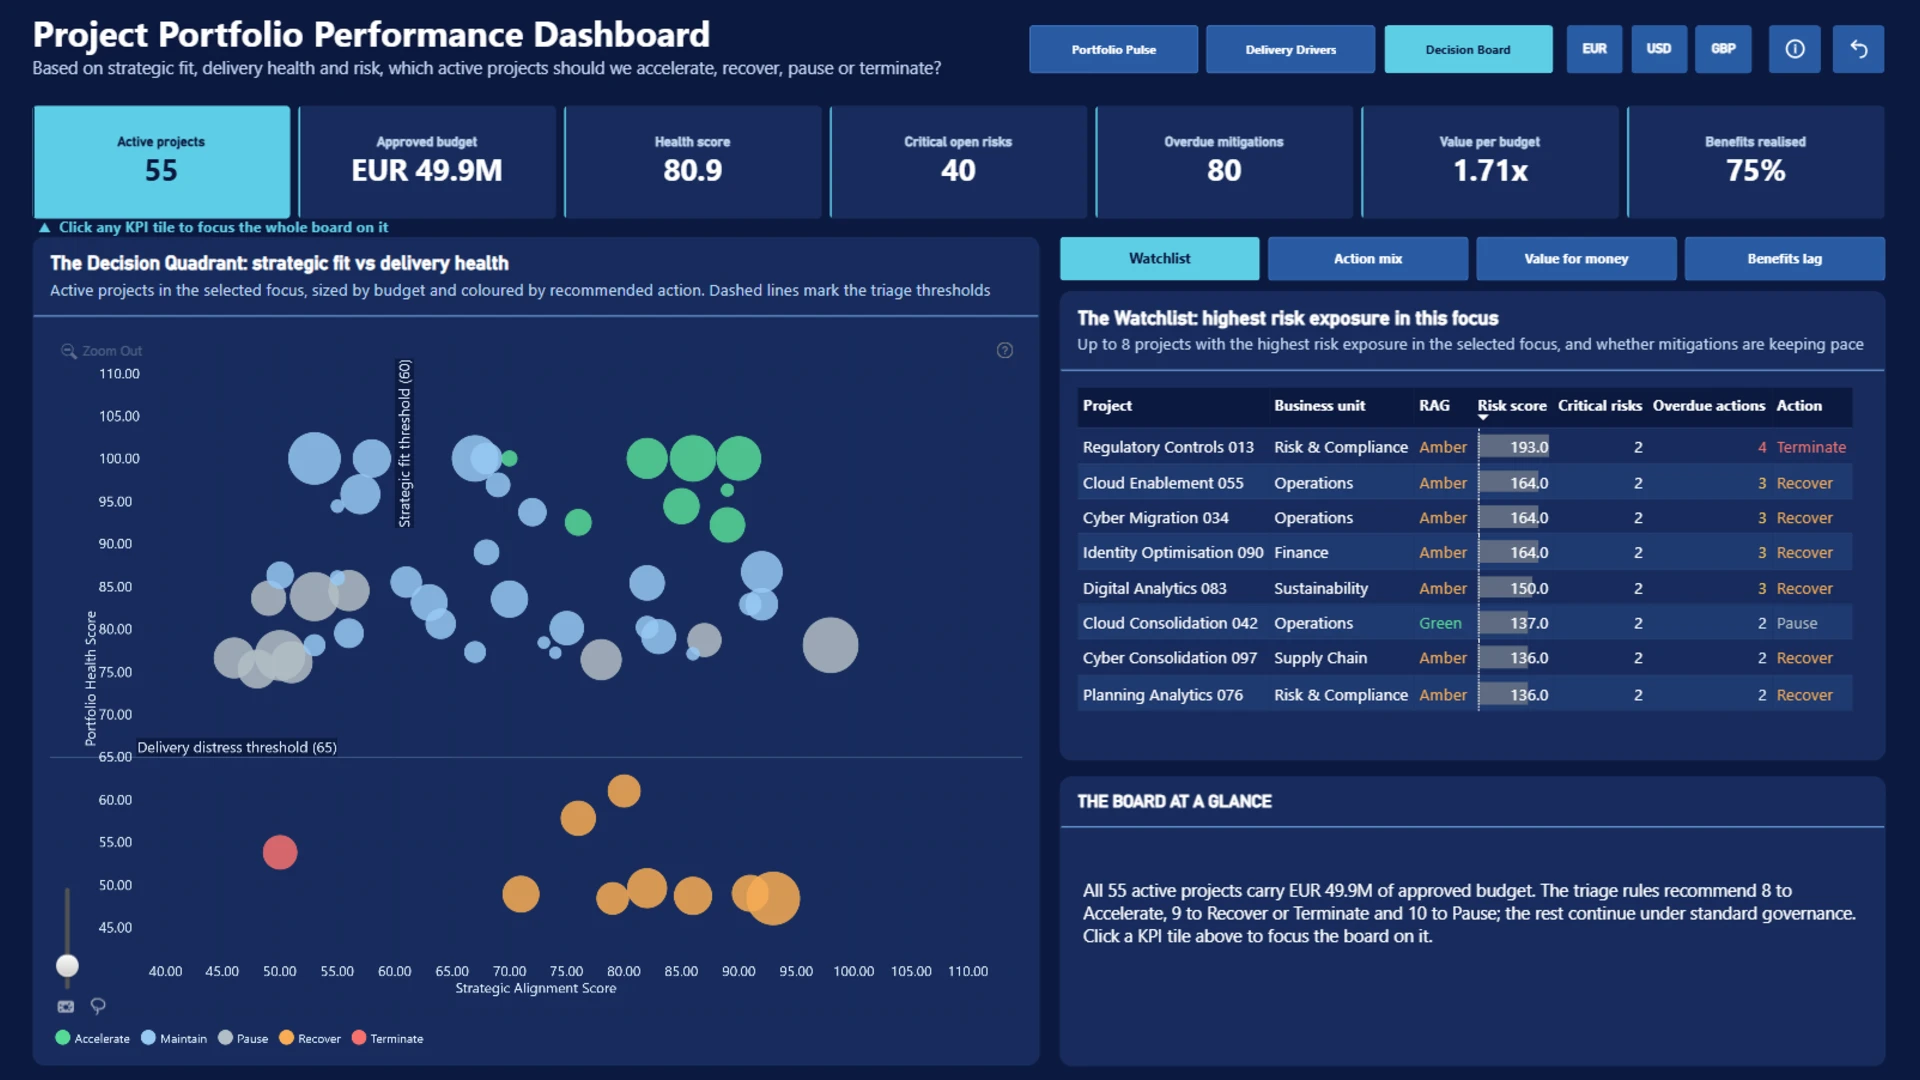Switch to the Benefits lag view
This screenshot has width=1920, height=1080.
click(1784, 258)
